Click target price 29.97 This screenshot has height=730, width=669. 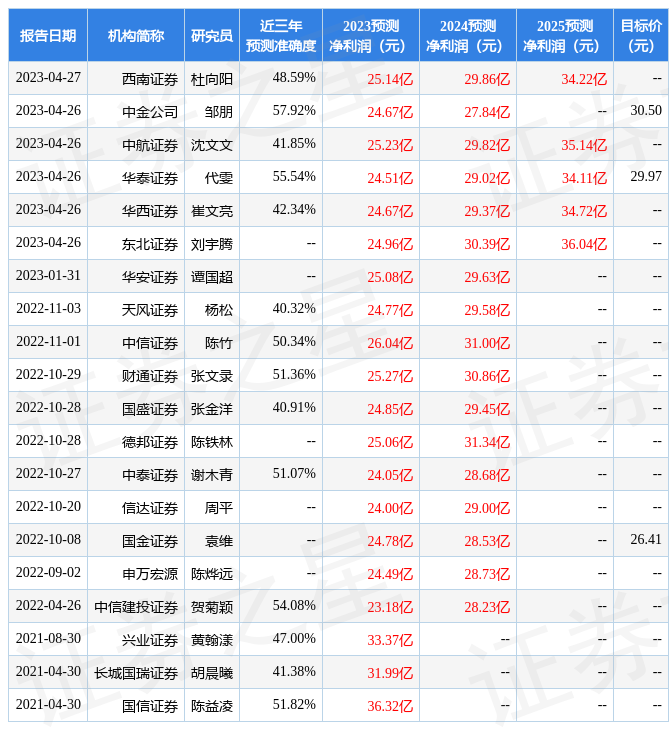[x=646, y=176]
